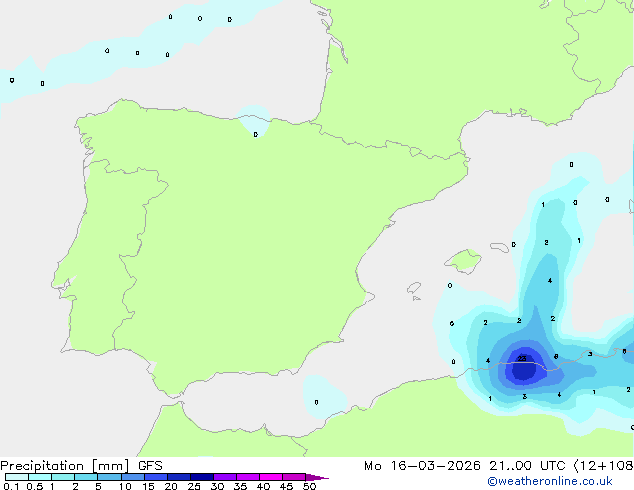Pick the legend swatch between 10 and 15
634x490 pixels.
pyautogui.click(x=132, y=477)
